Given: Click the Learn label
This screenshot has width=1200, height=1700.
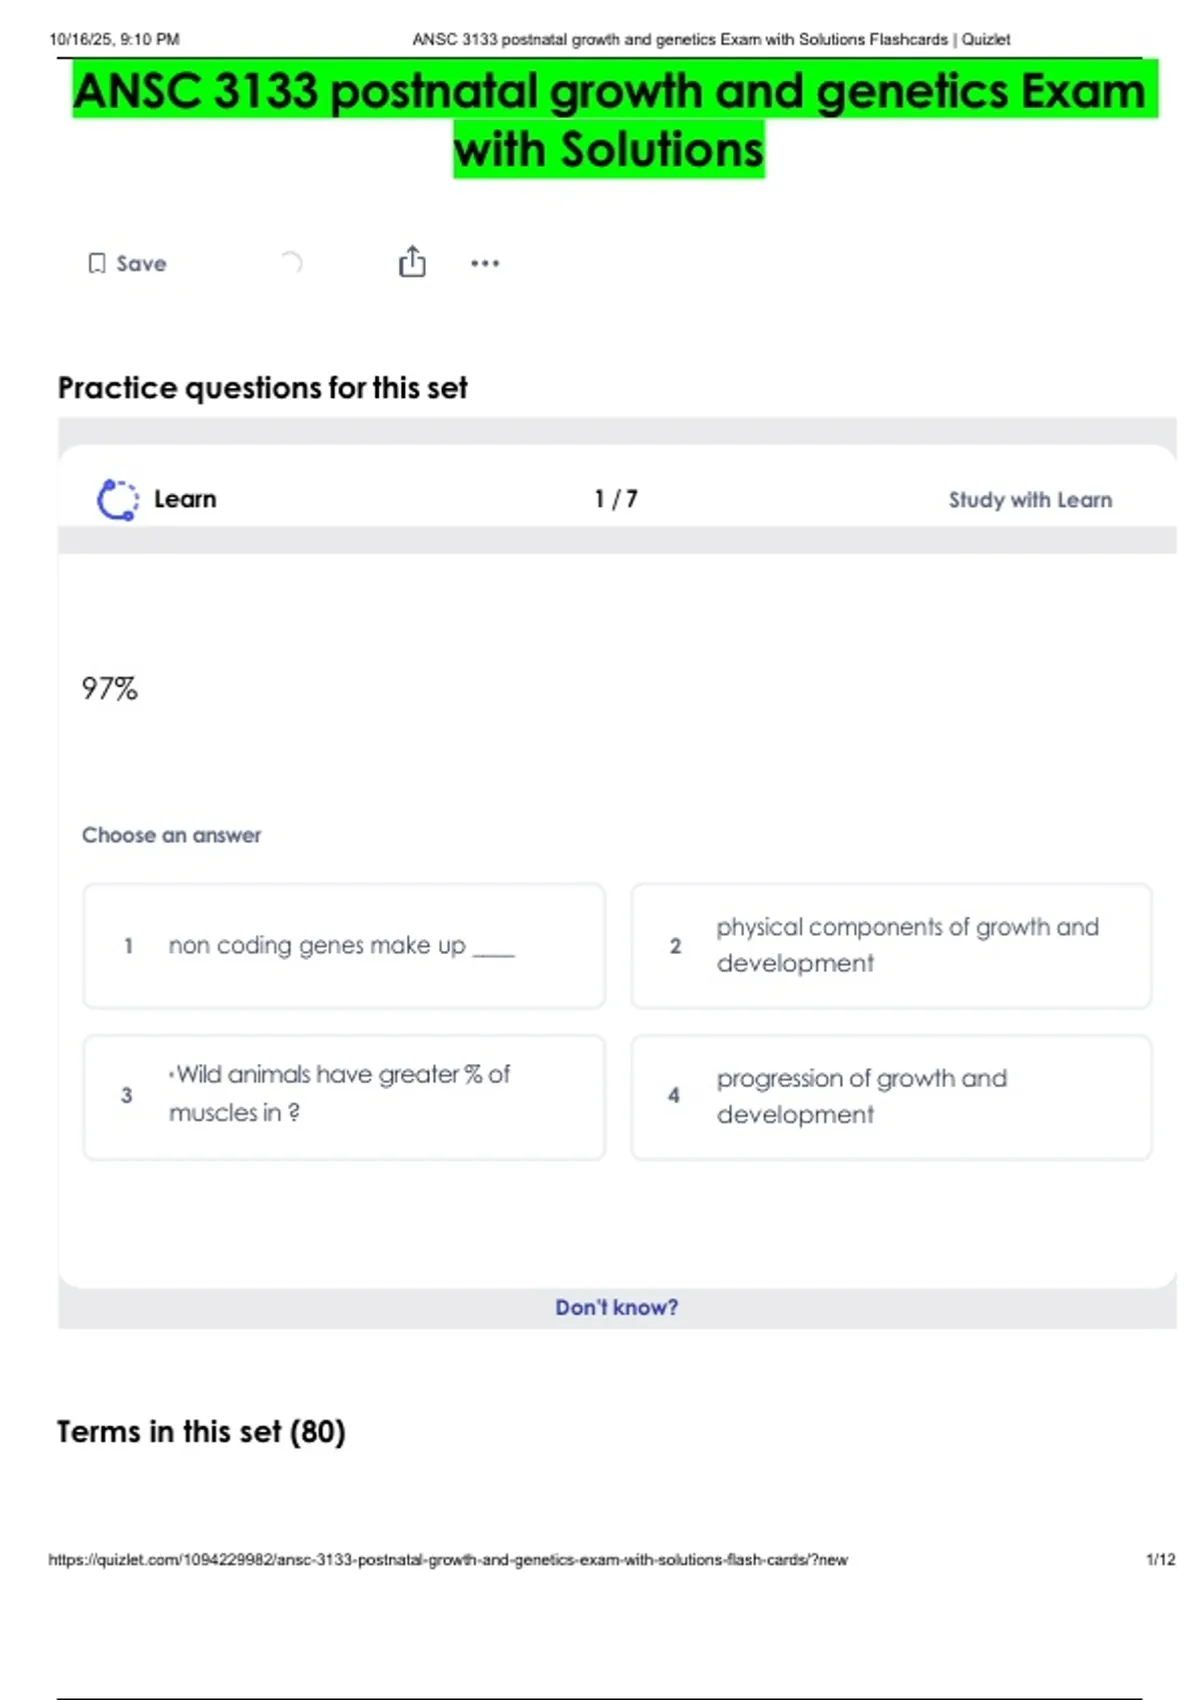Looking at the screenshot, I should pyautogui.click(x=185, y=499).
